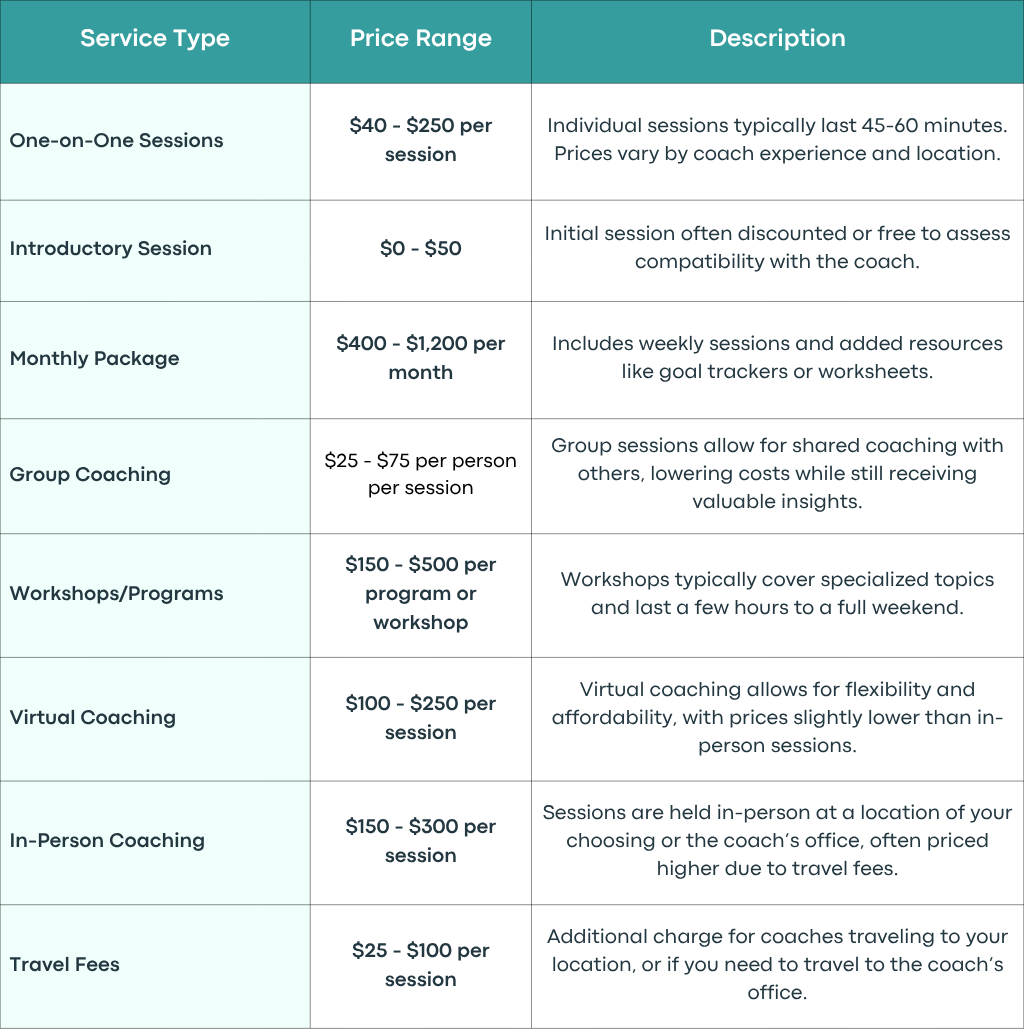The height and width of the screenshot is (1029, 1024).
Task: Click the Description column header
Action: click(x=777, y=38)
